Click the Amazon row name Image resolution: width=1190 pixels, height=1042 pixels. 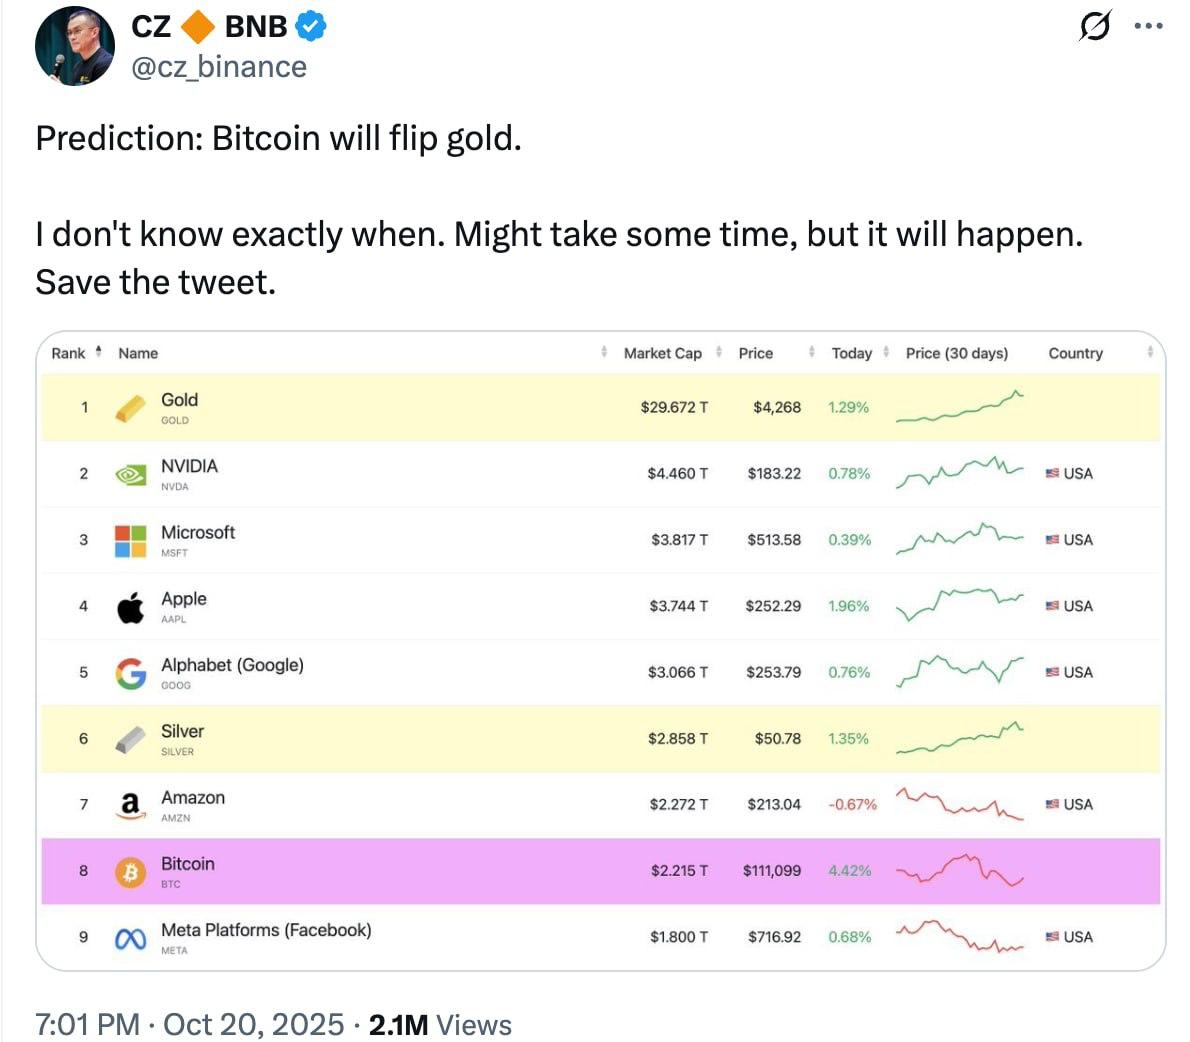coord(193,797)
